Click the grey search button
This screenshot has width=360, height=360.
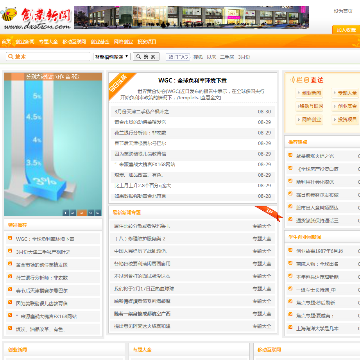[146, 57]
